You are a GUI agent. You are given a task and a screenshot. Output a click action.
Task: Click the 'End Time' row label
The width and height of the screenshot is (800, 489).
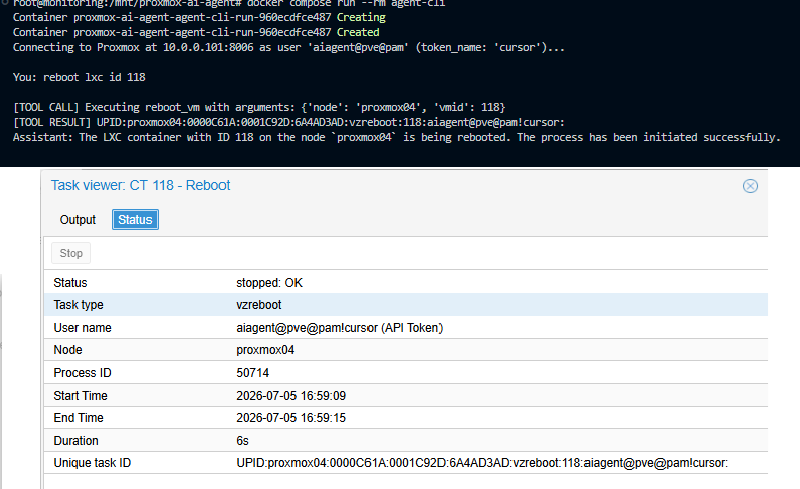tap(79, 418)
